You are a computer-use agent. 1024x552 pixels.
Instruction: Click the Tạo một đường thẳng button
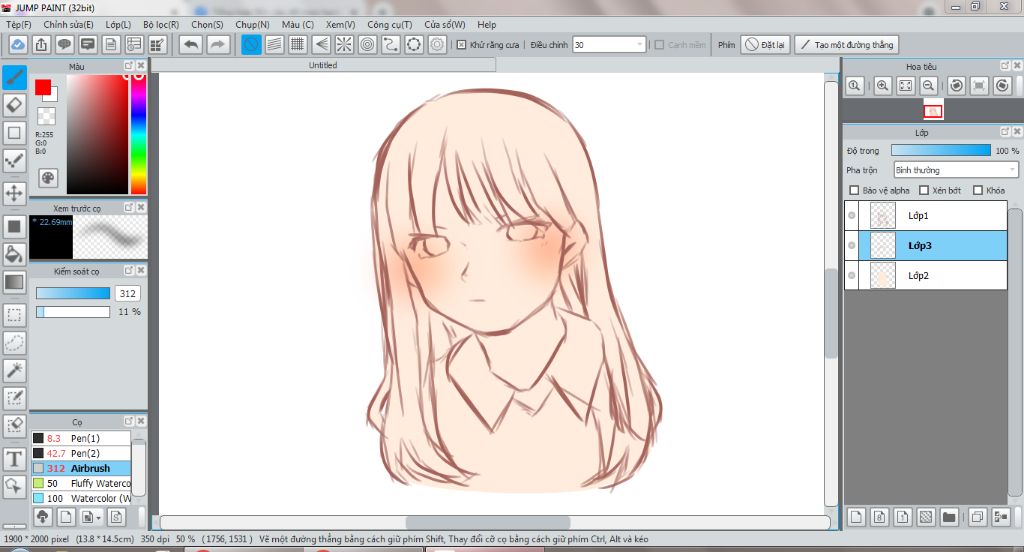[846, 44]
